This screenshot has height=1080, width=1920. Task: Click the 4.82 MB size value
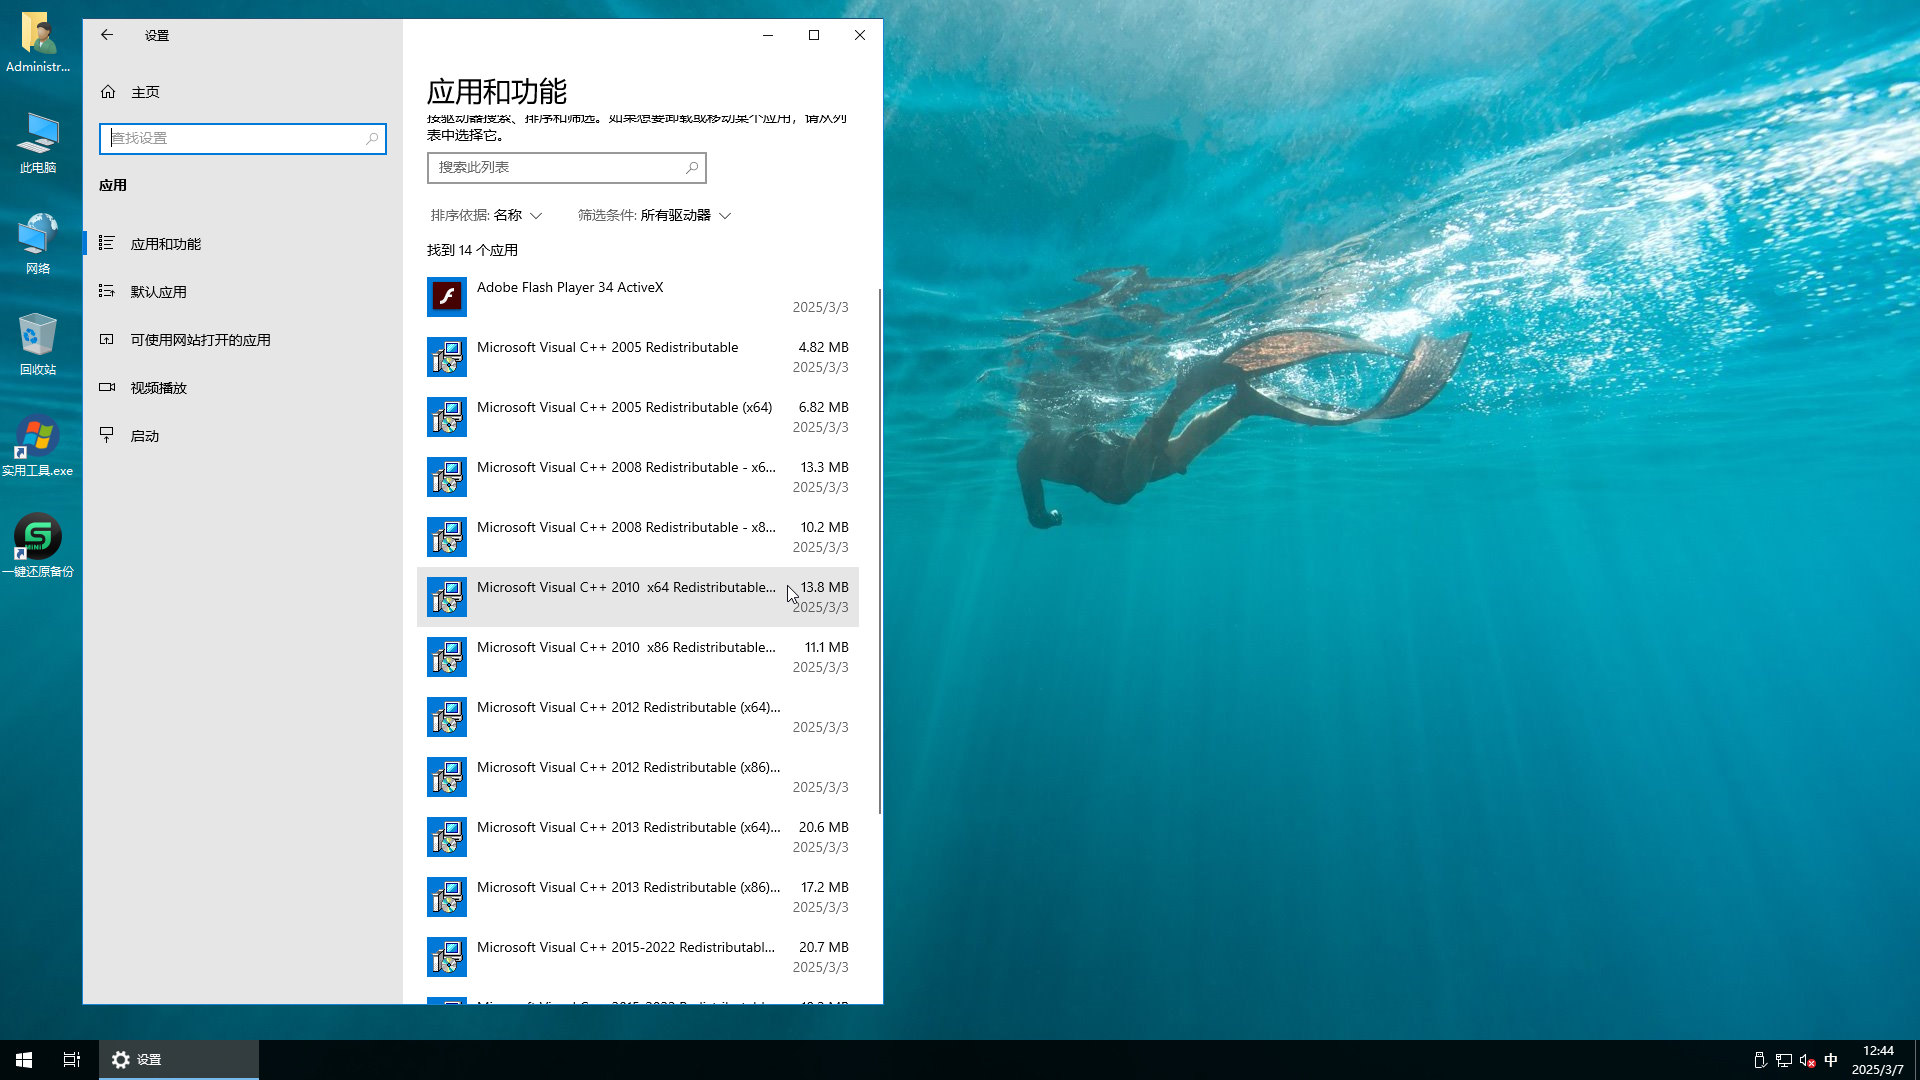(823, 347)
